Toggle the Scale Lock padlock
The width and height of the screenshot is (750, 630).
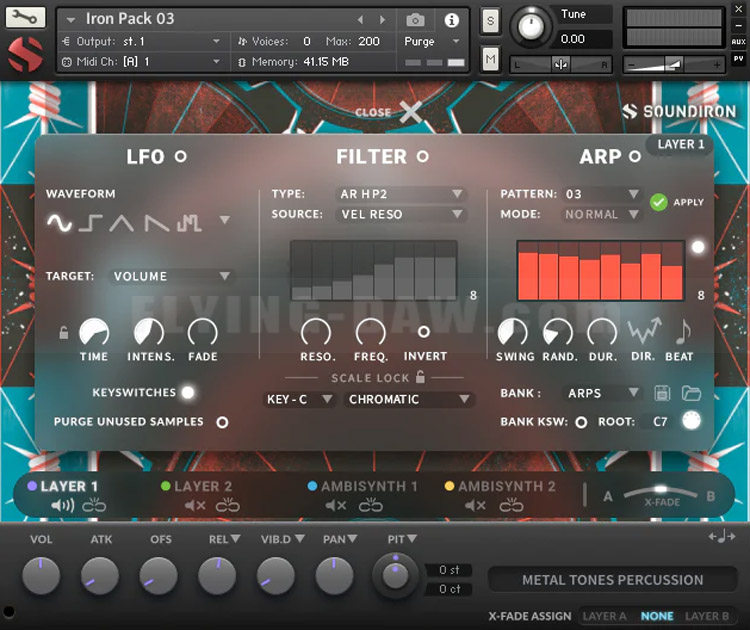420,377
